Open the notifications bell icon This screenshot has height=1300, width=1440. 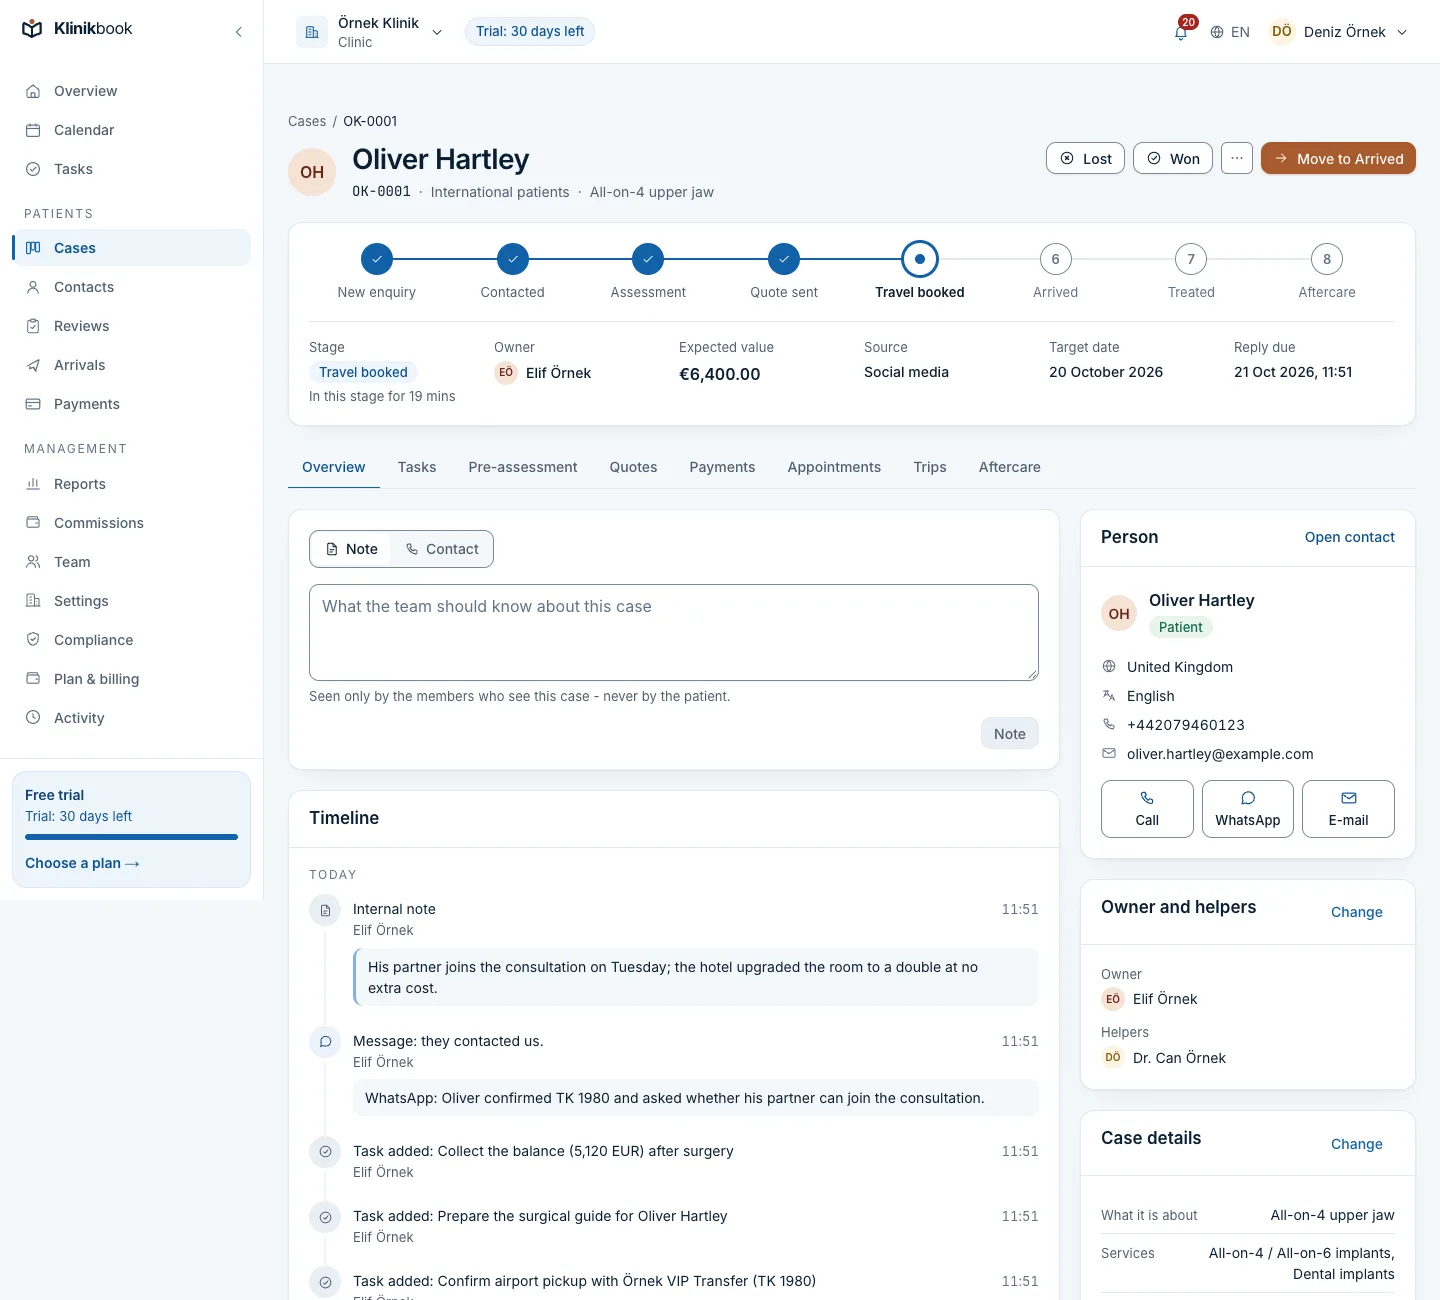click(1181, 32)
